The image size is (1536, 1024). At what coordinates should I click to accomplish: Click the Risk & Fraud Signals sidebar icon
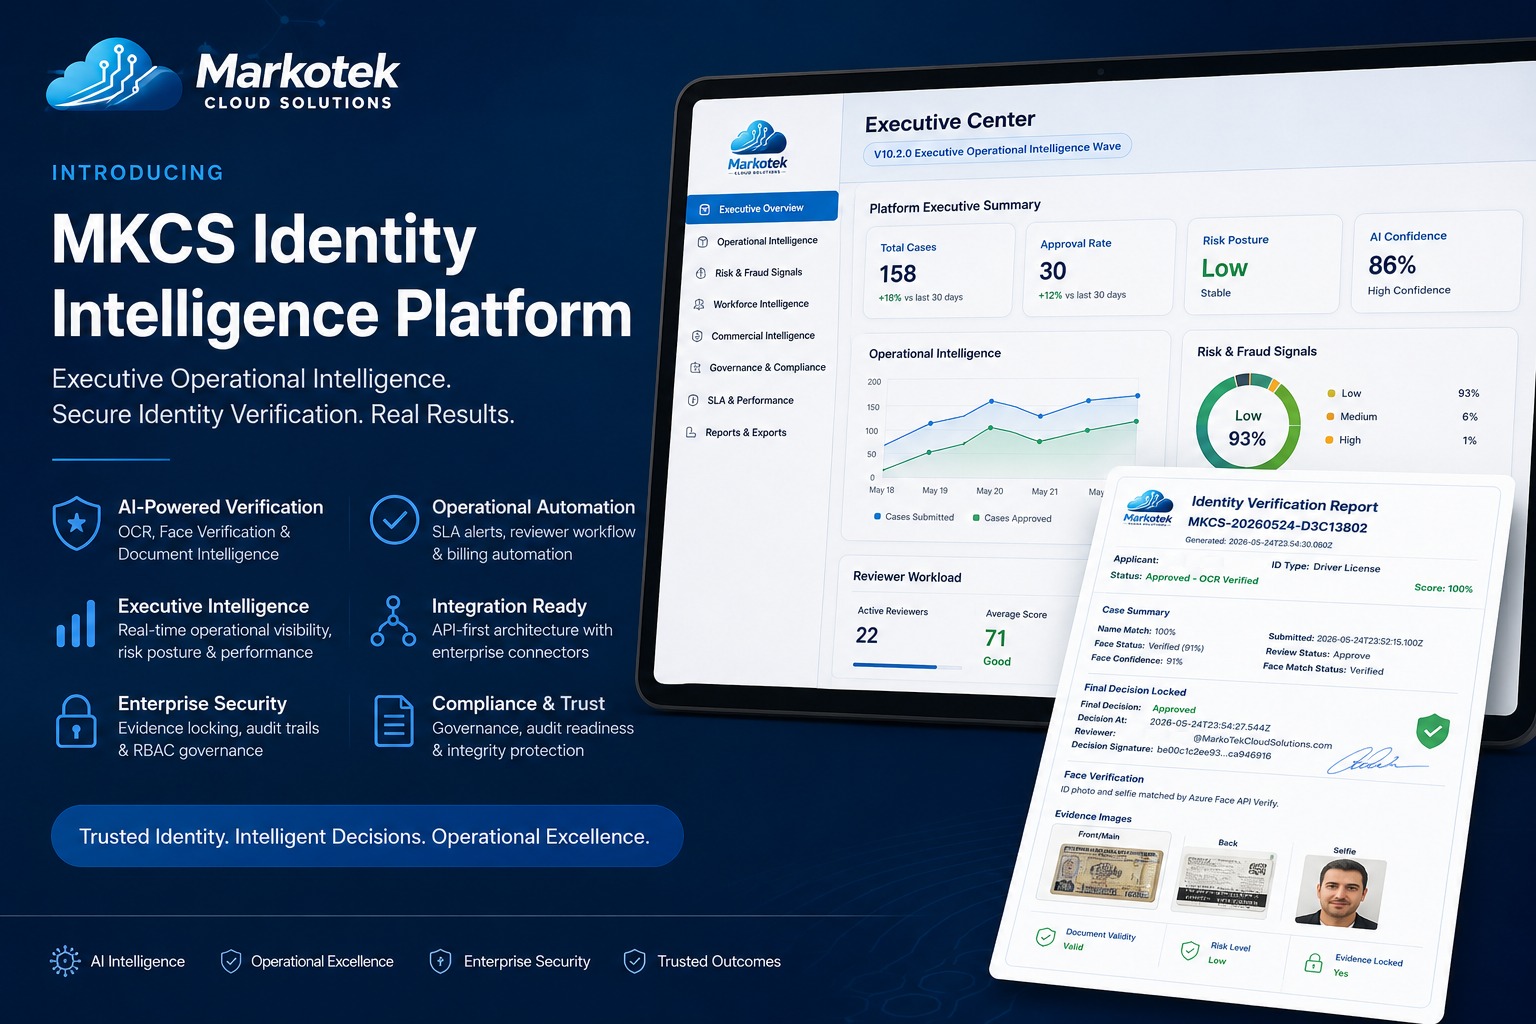coord(701,273)
